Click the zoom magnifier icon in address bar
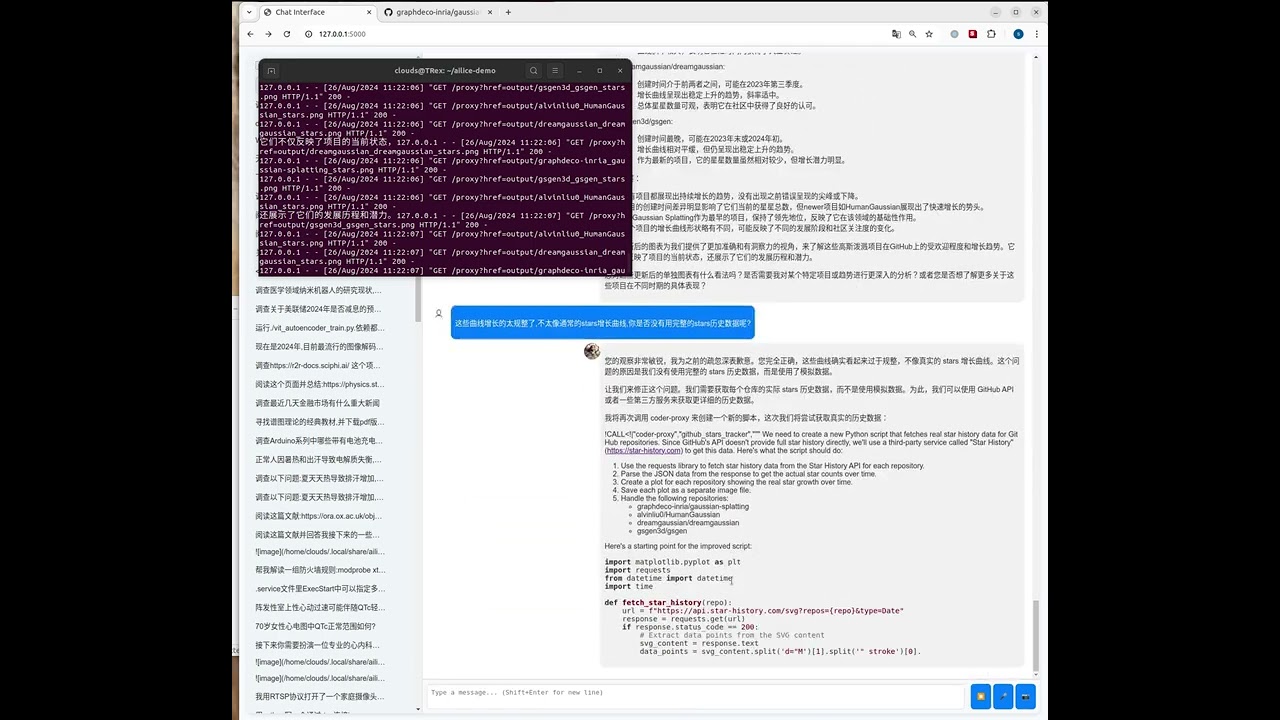1280x720 pixels. pyautogui.click(x=912, y=34)
